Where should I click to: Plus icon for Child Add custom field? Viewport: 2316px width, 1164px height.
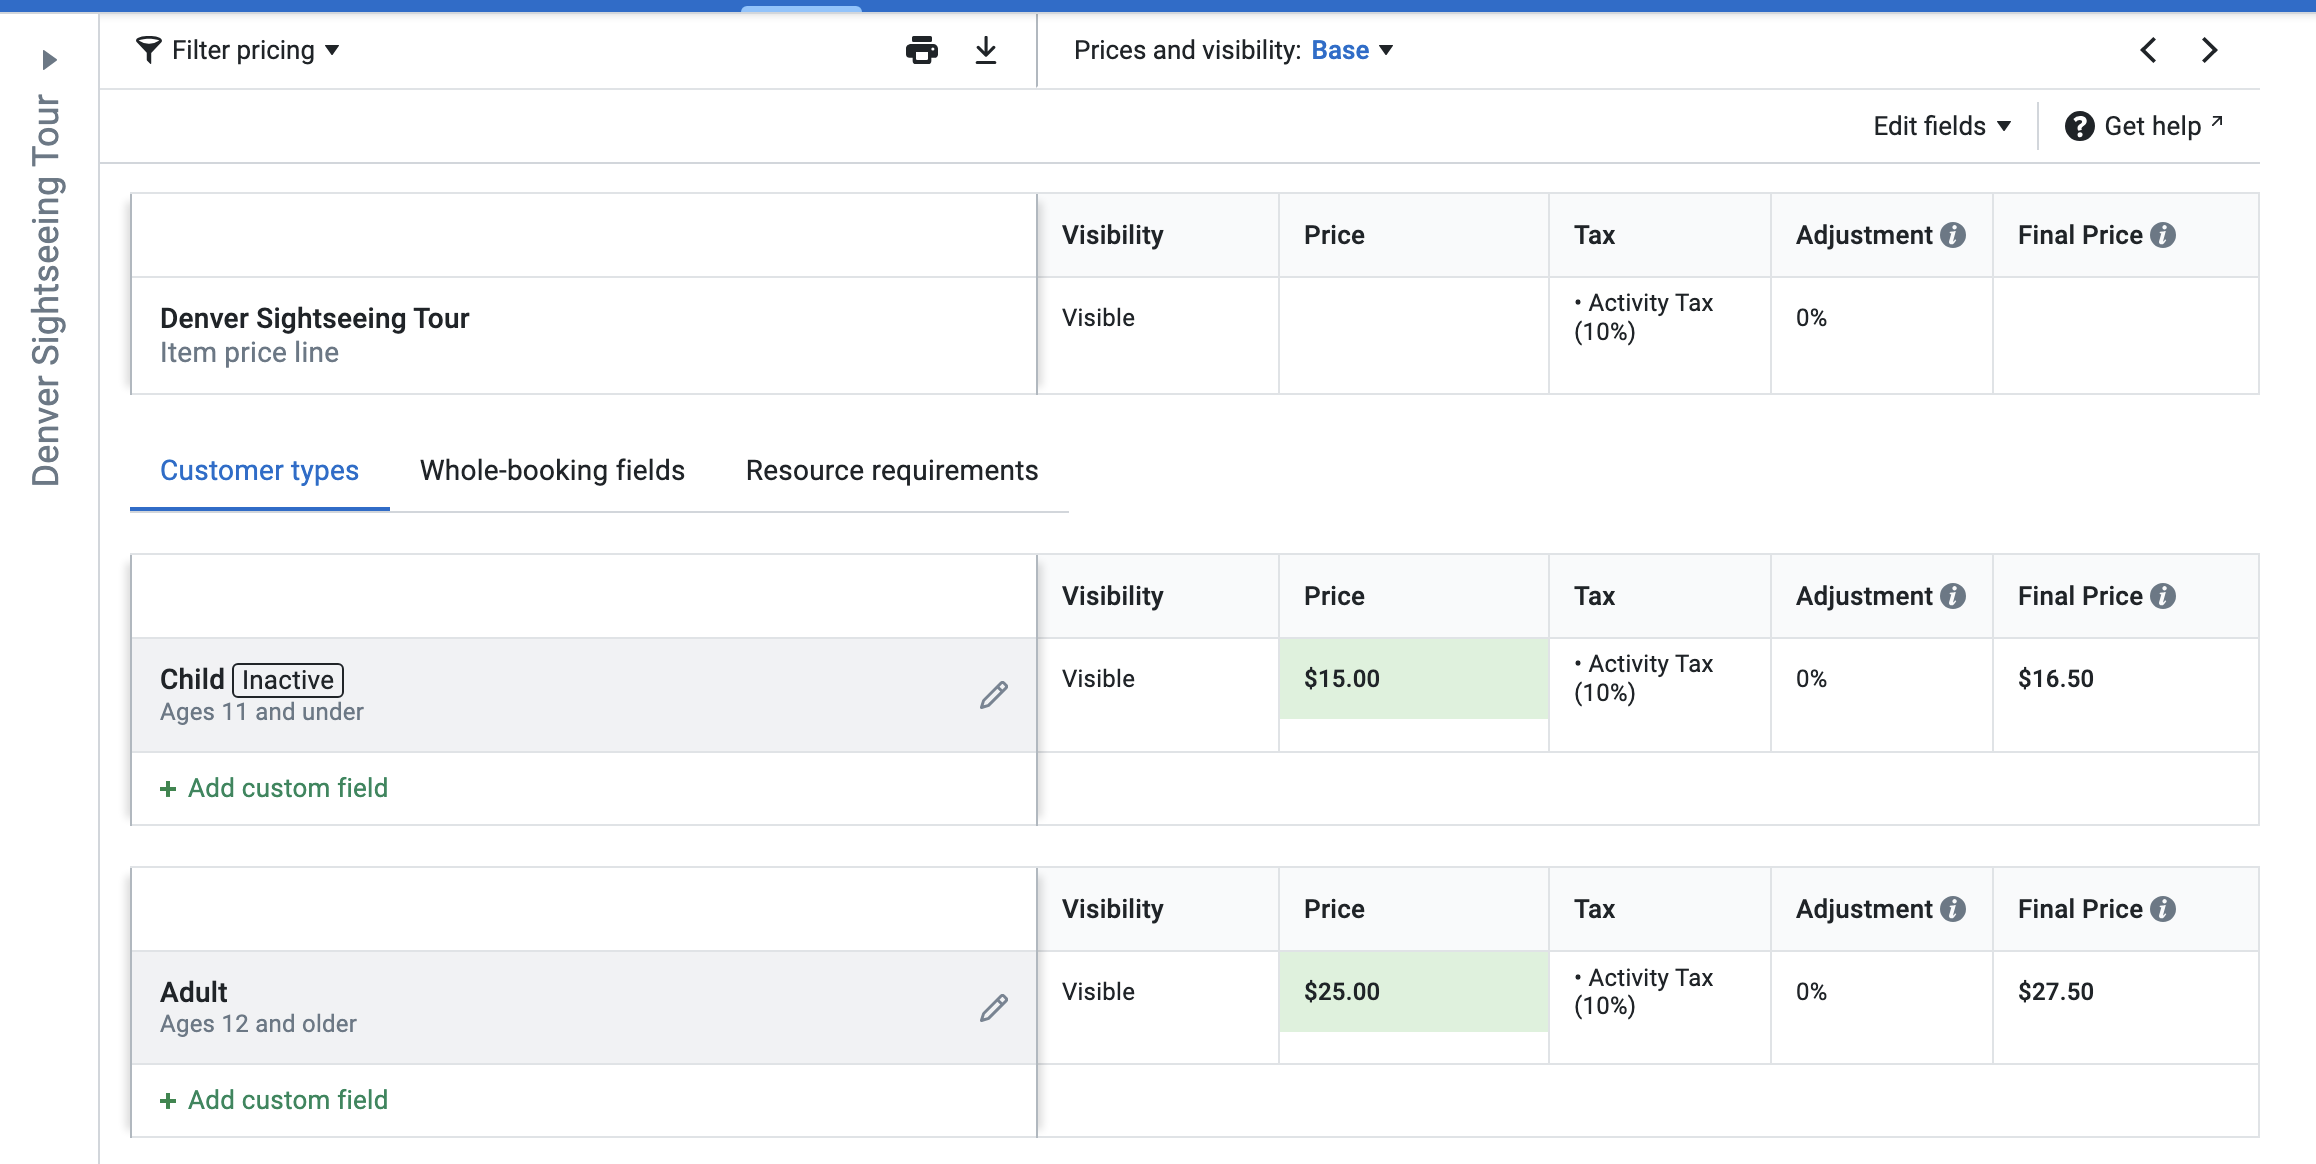168,789
